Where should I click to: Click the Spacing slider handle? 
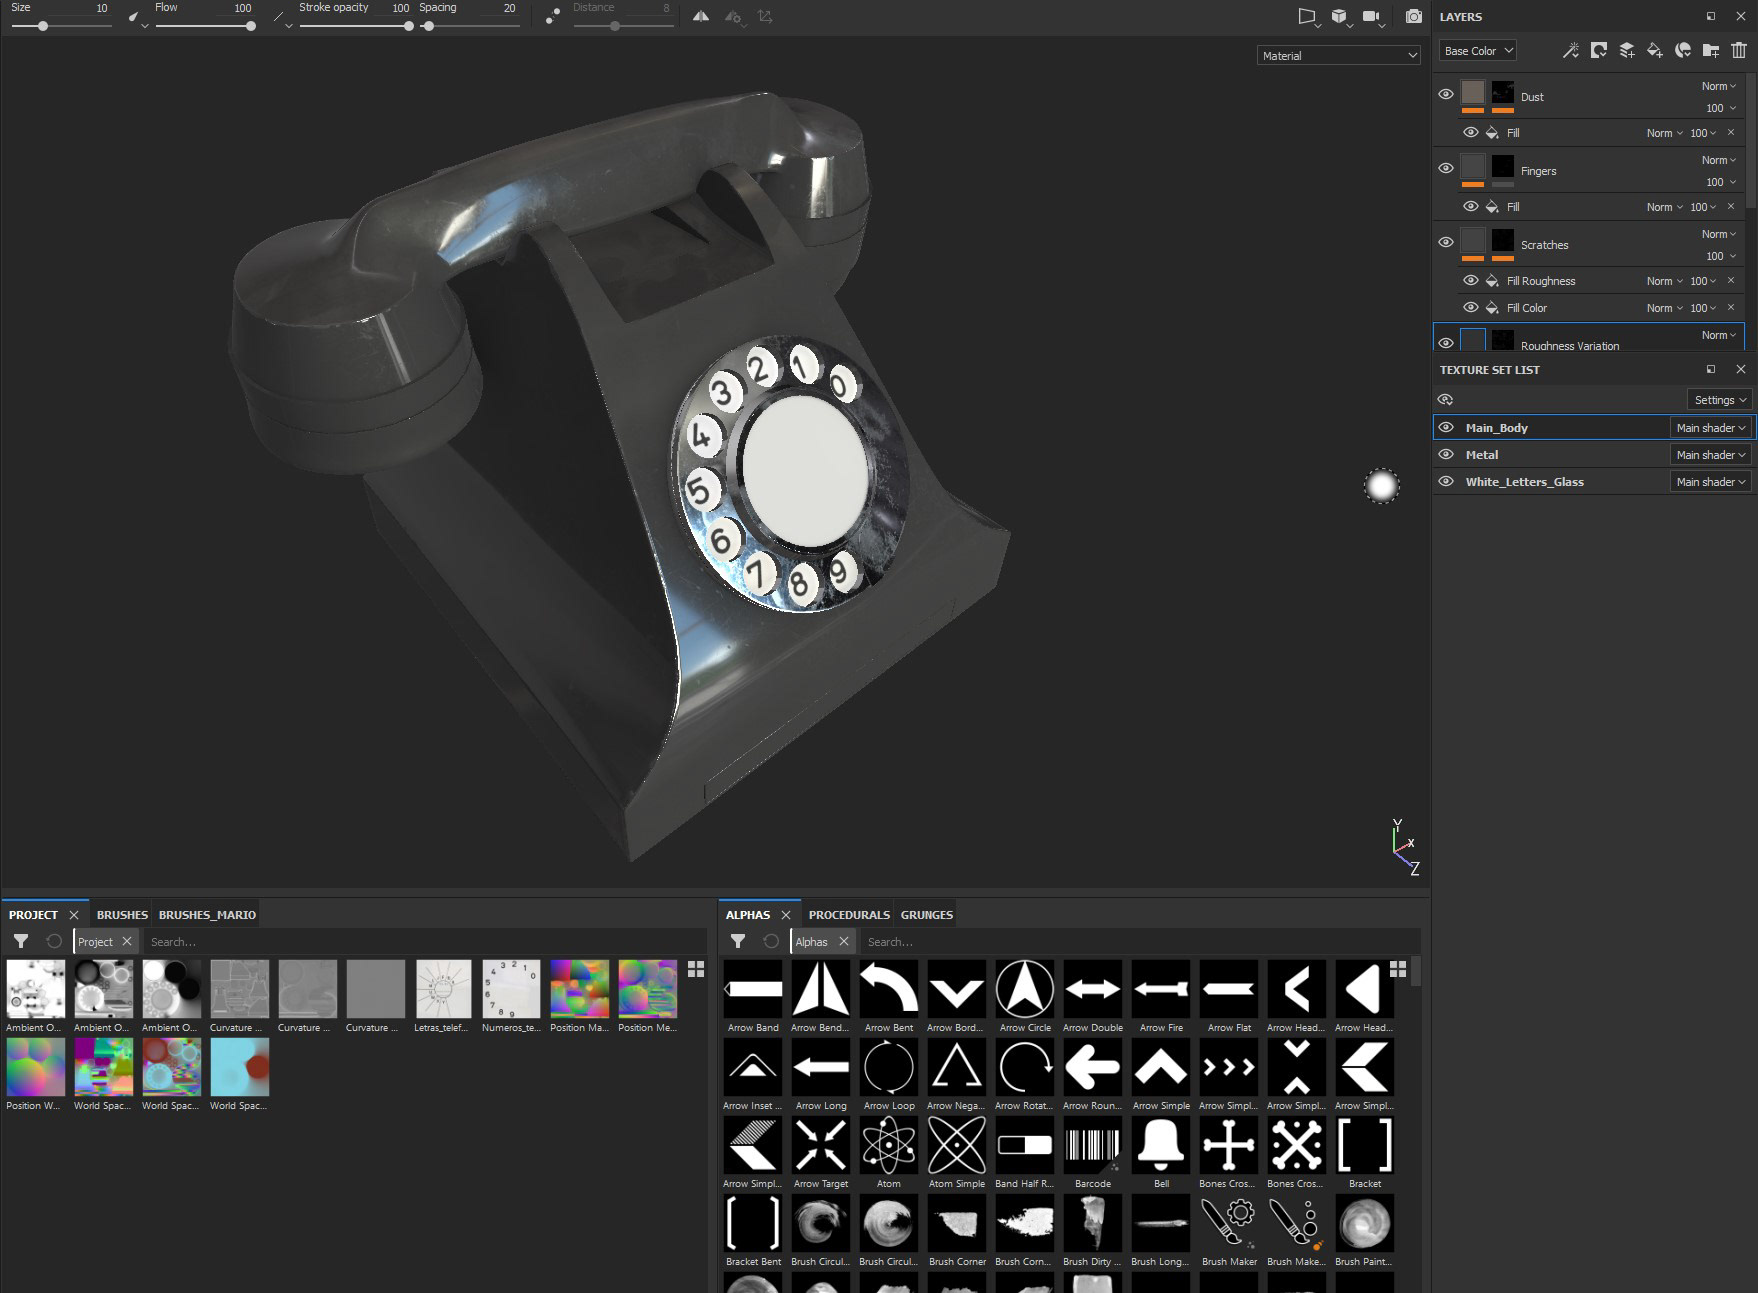(429, 26)
